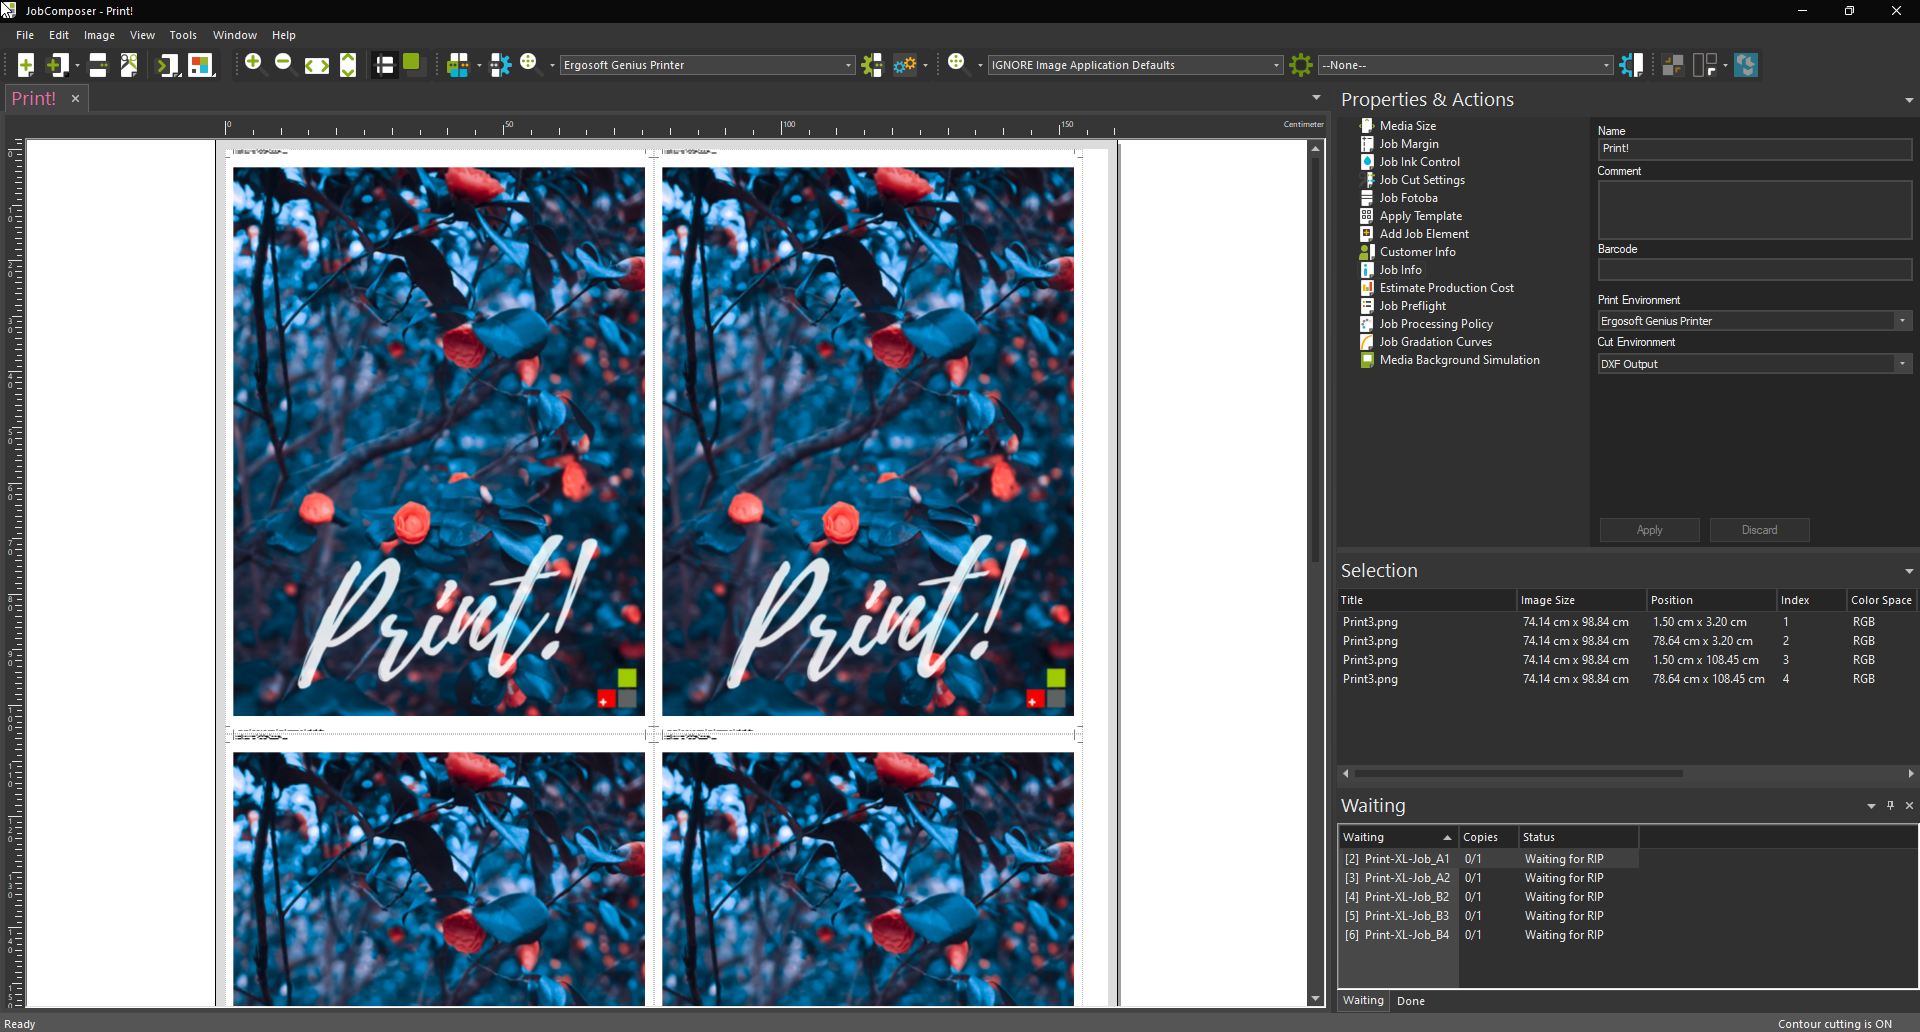Sort by the Copies column header
The image size is (1920, 1032).
1488,837
